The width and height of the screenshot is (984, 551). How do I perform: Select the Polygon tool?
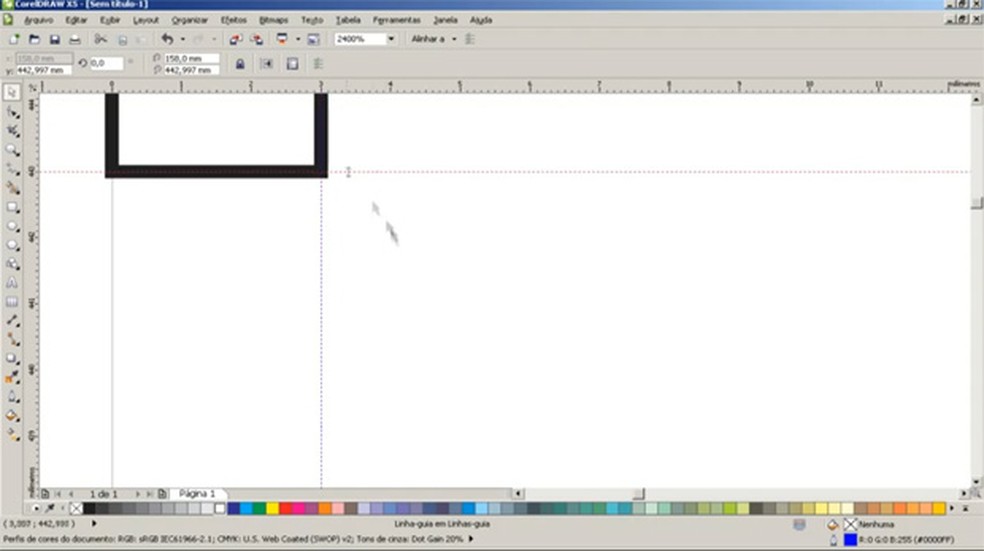12,245
